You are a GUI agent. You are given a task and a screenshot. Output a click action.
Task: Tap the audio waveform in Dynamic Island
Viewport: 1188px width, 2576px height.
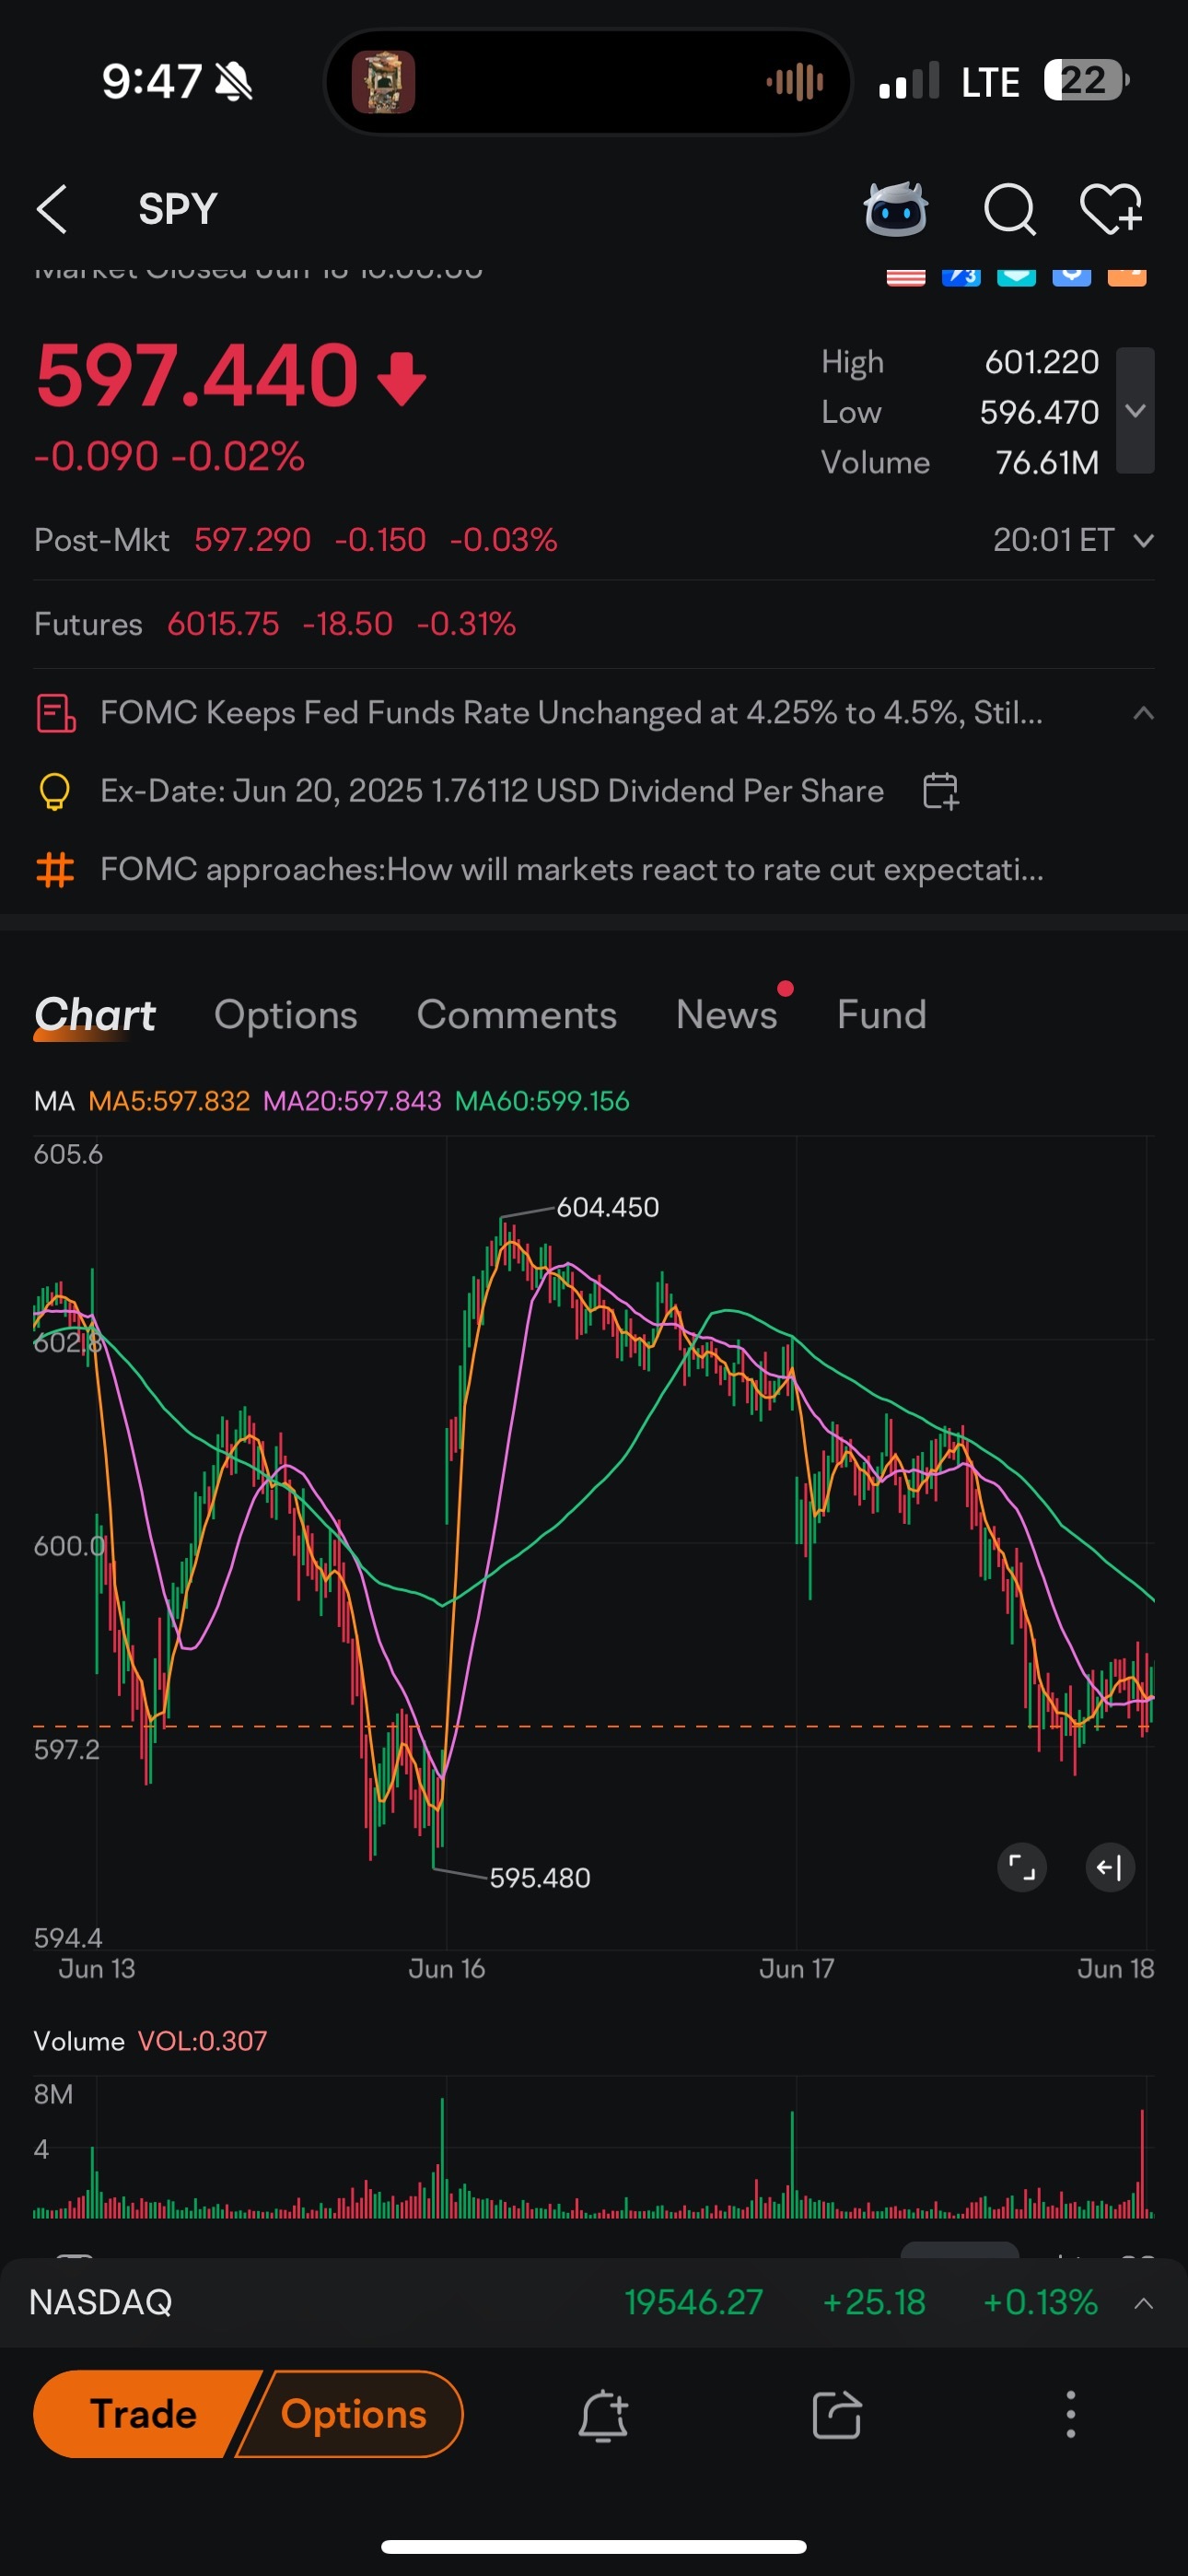[795, 82]
